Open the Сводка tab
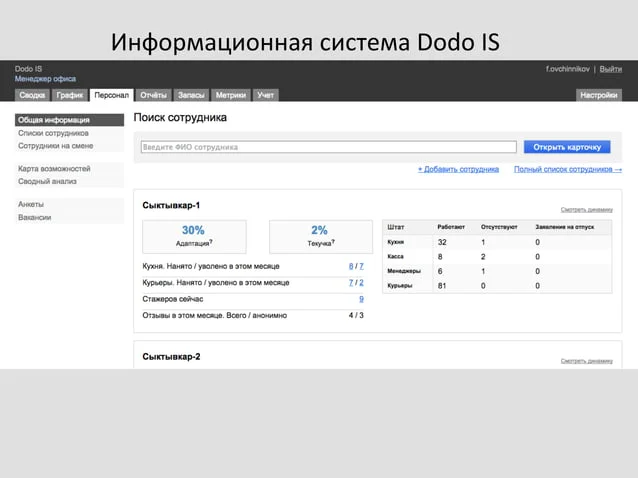This screenshot has width=638, height=478. coord(32,95)
